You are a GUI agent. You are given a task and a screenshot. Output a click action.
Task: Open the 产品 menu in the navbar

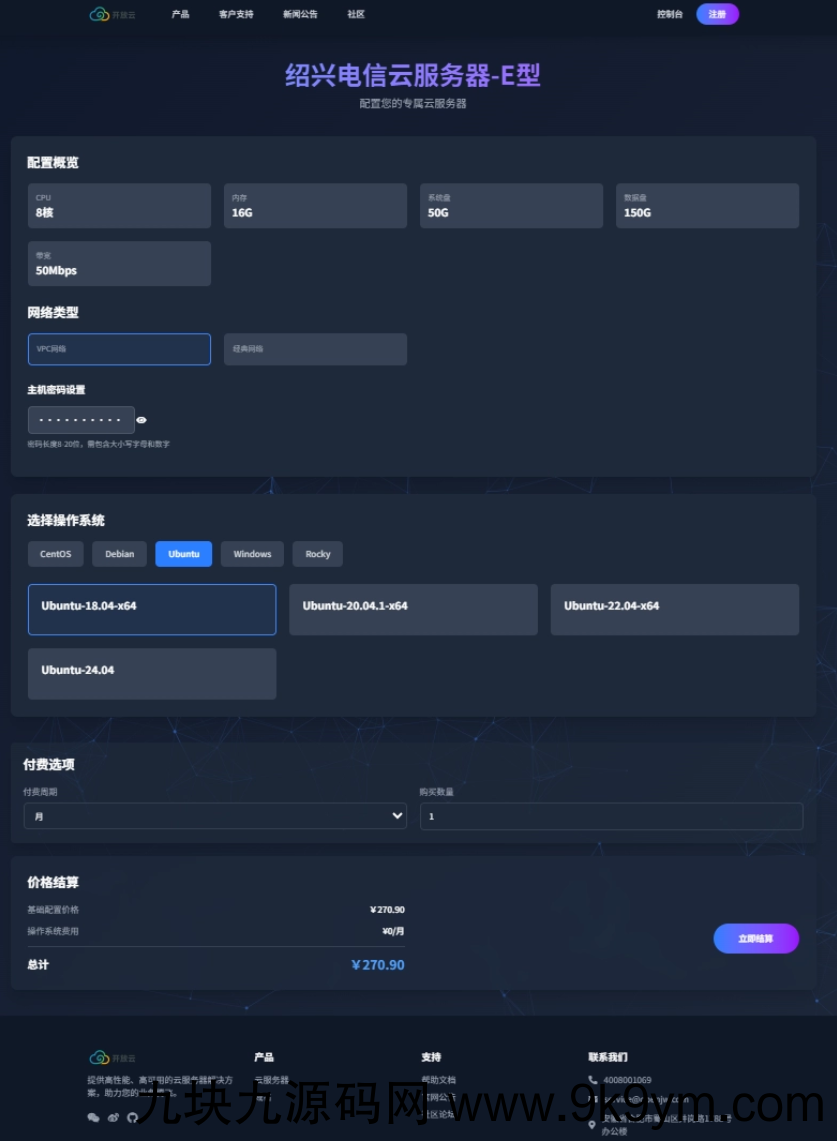(180, 15)
